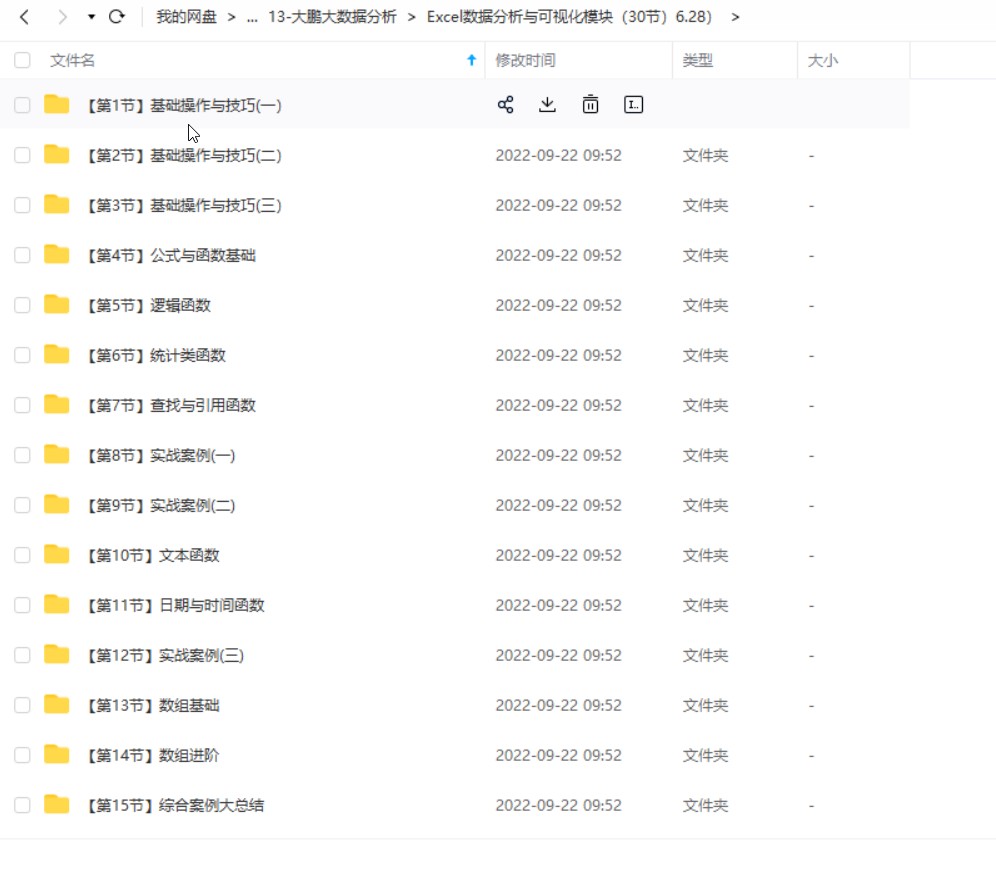The height and width of the screenshot is (879, 996).
Task: Open folder 第15节 综合案例大总结
Action: click(x=175, y=805)
